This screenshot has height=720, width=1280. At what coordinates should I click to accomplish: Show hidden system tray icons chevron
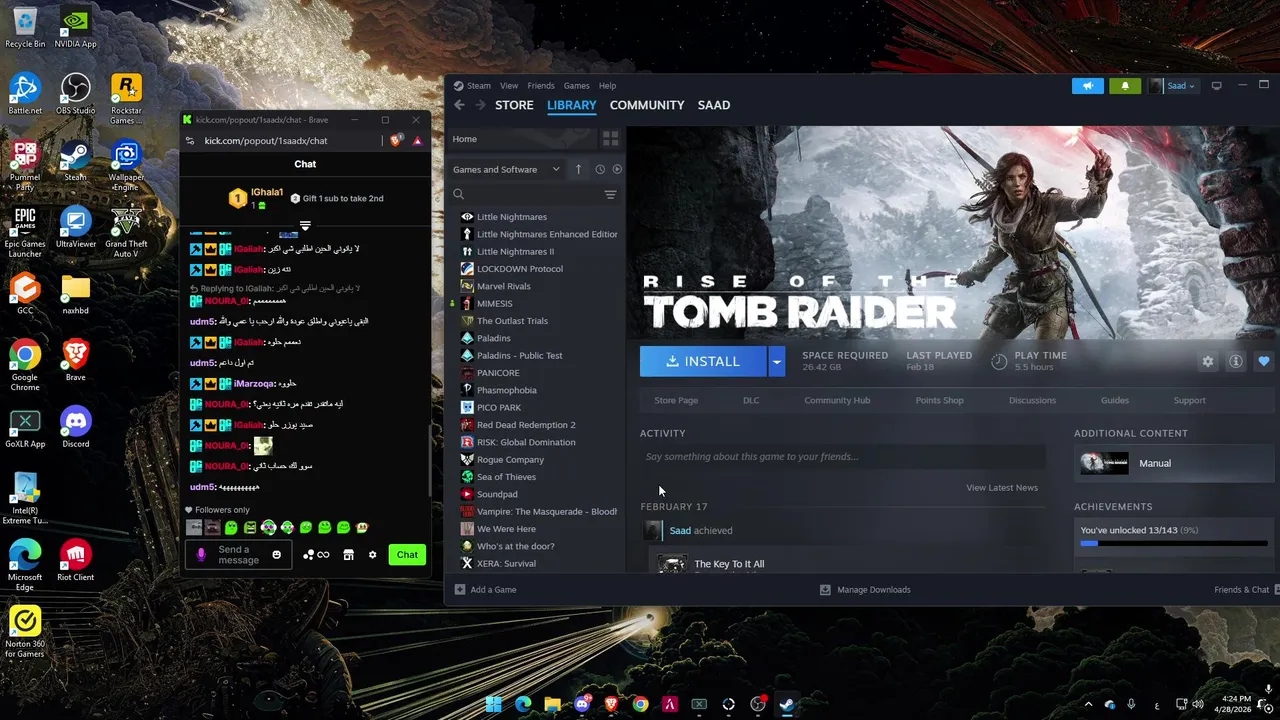(1088, 704)
